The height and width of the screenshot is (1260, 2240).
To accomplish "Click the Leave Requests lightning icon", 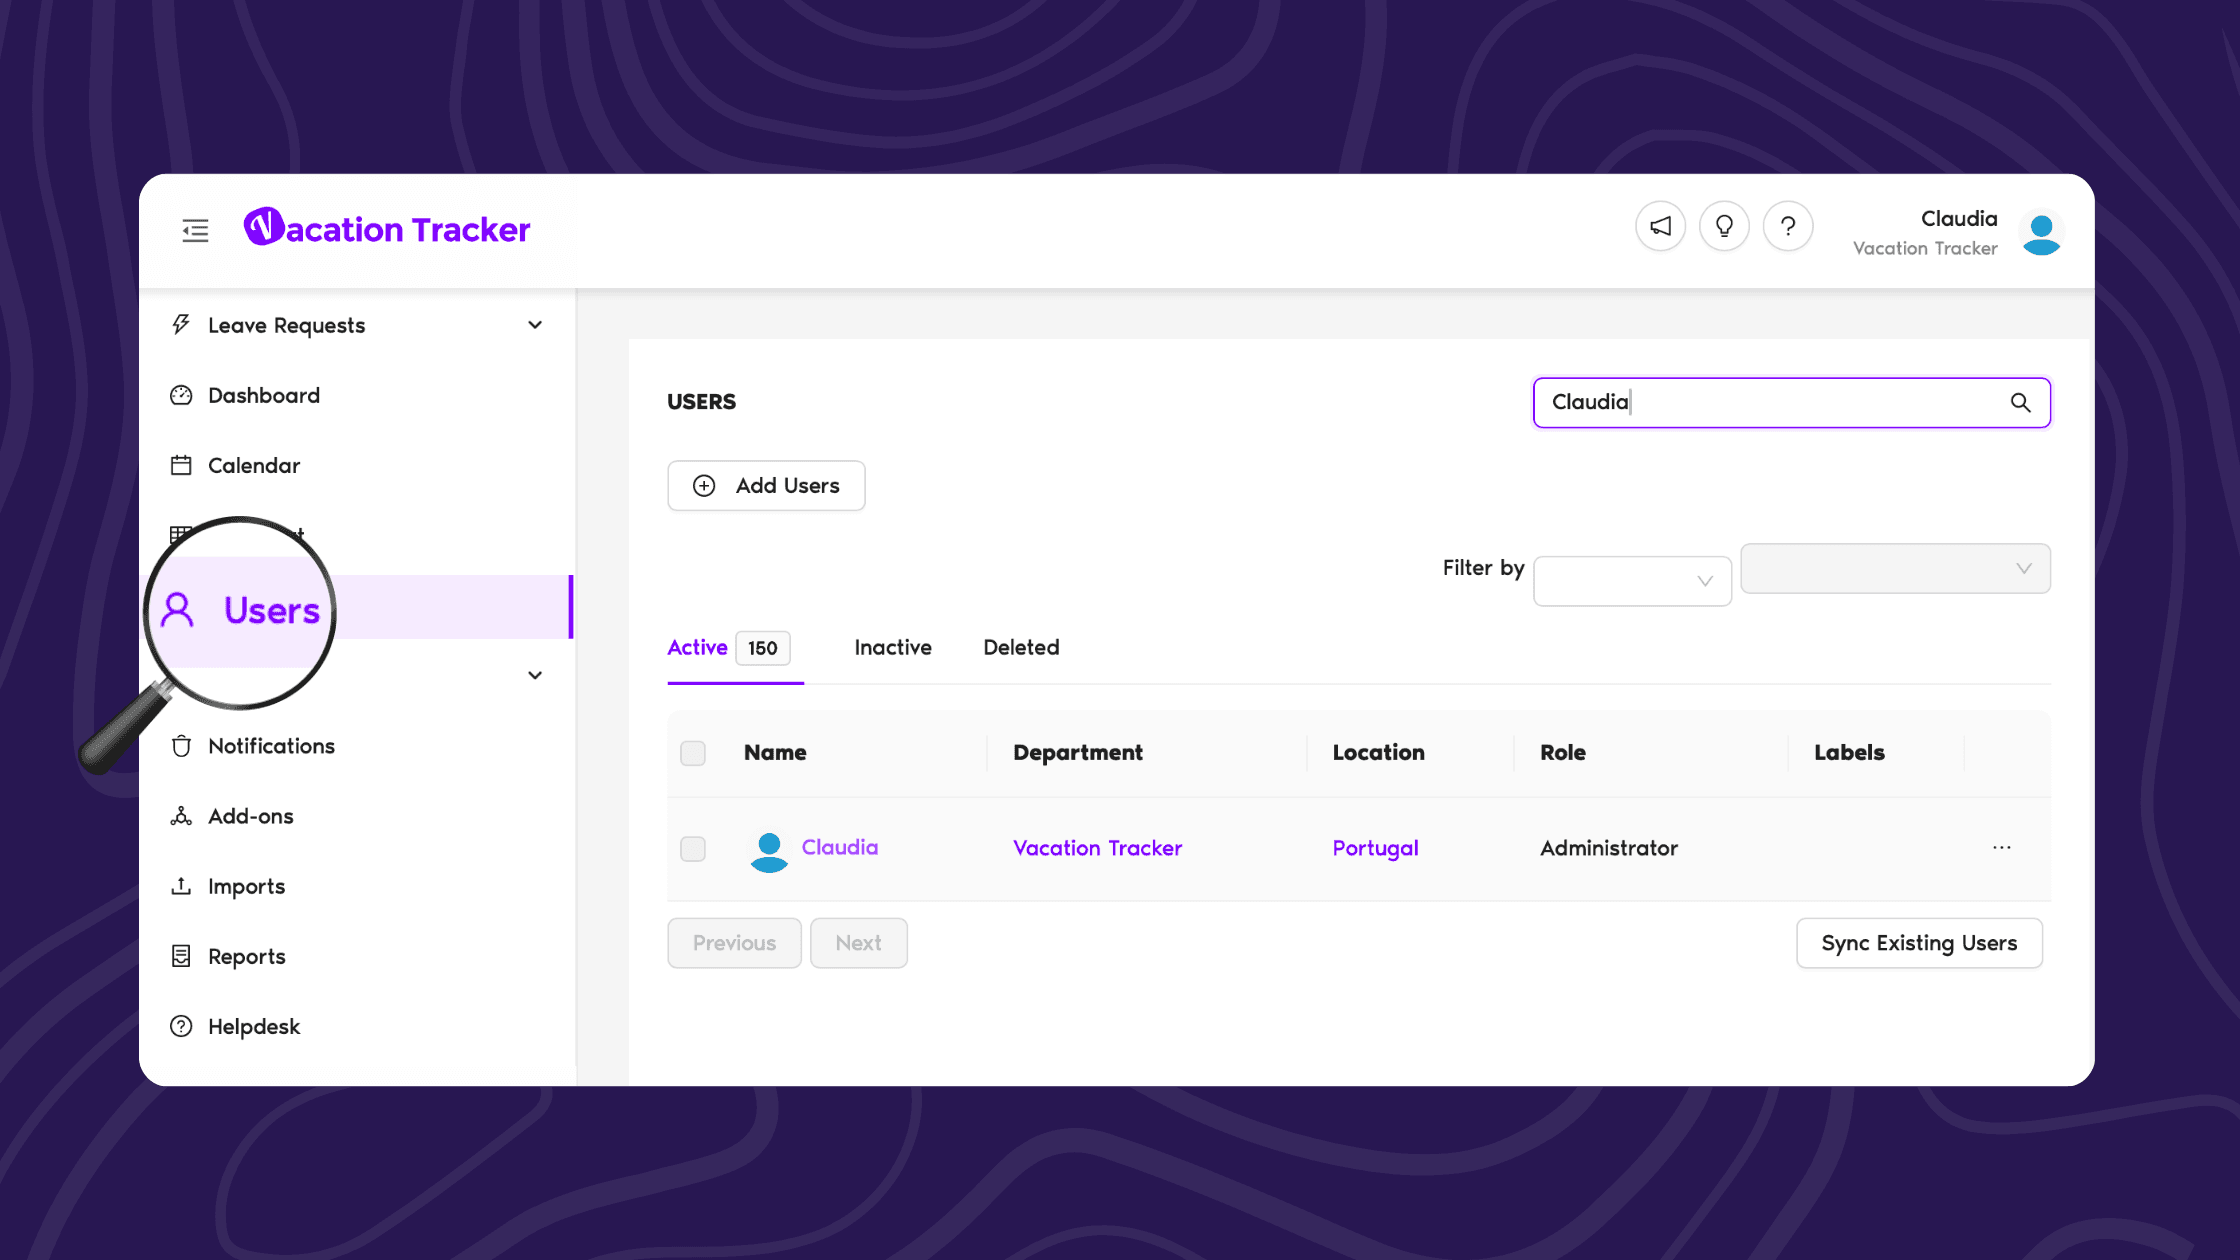I will pos(181,324).
